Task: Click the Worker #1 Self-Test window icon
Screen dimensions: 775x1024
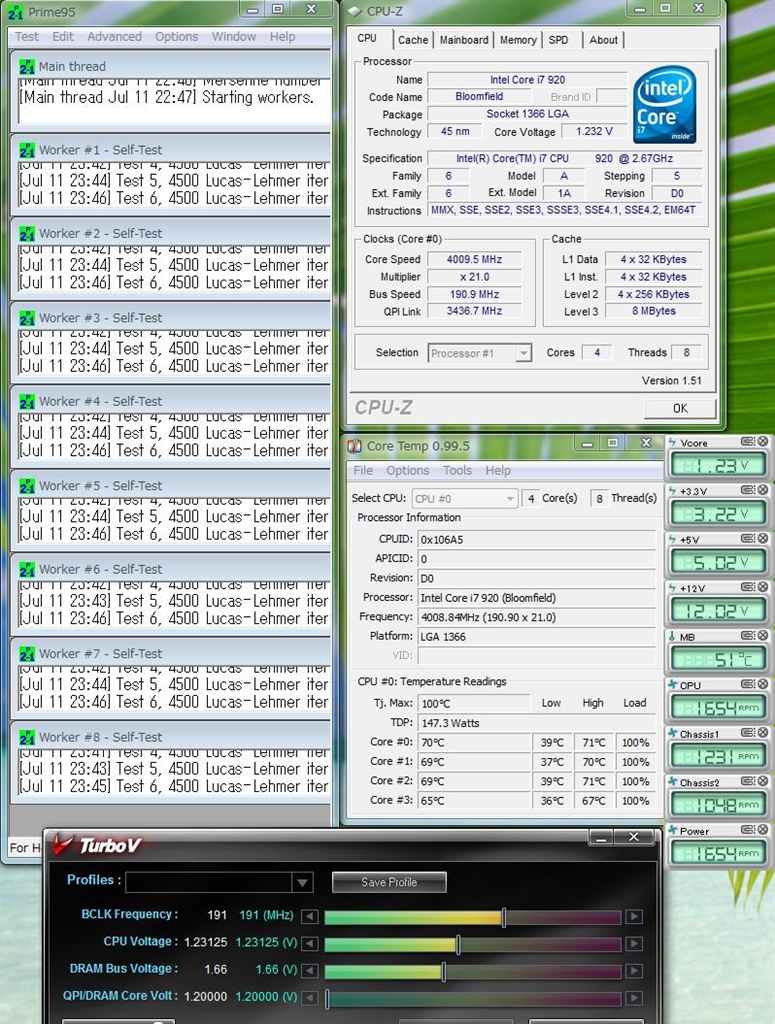Action: tap(27, 150)
